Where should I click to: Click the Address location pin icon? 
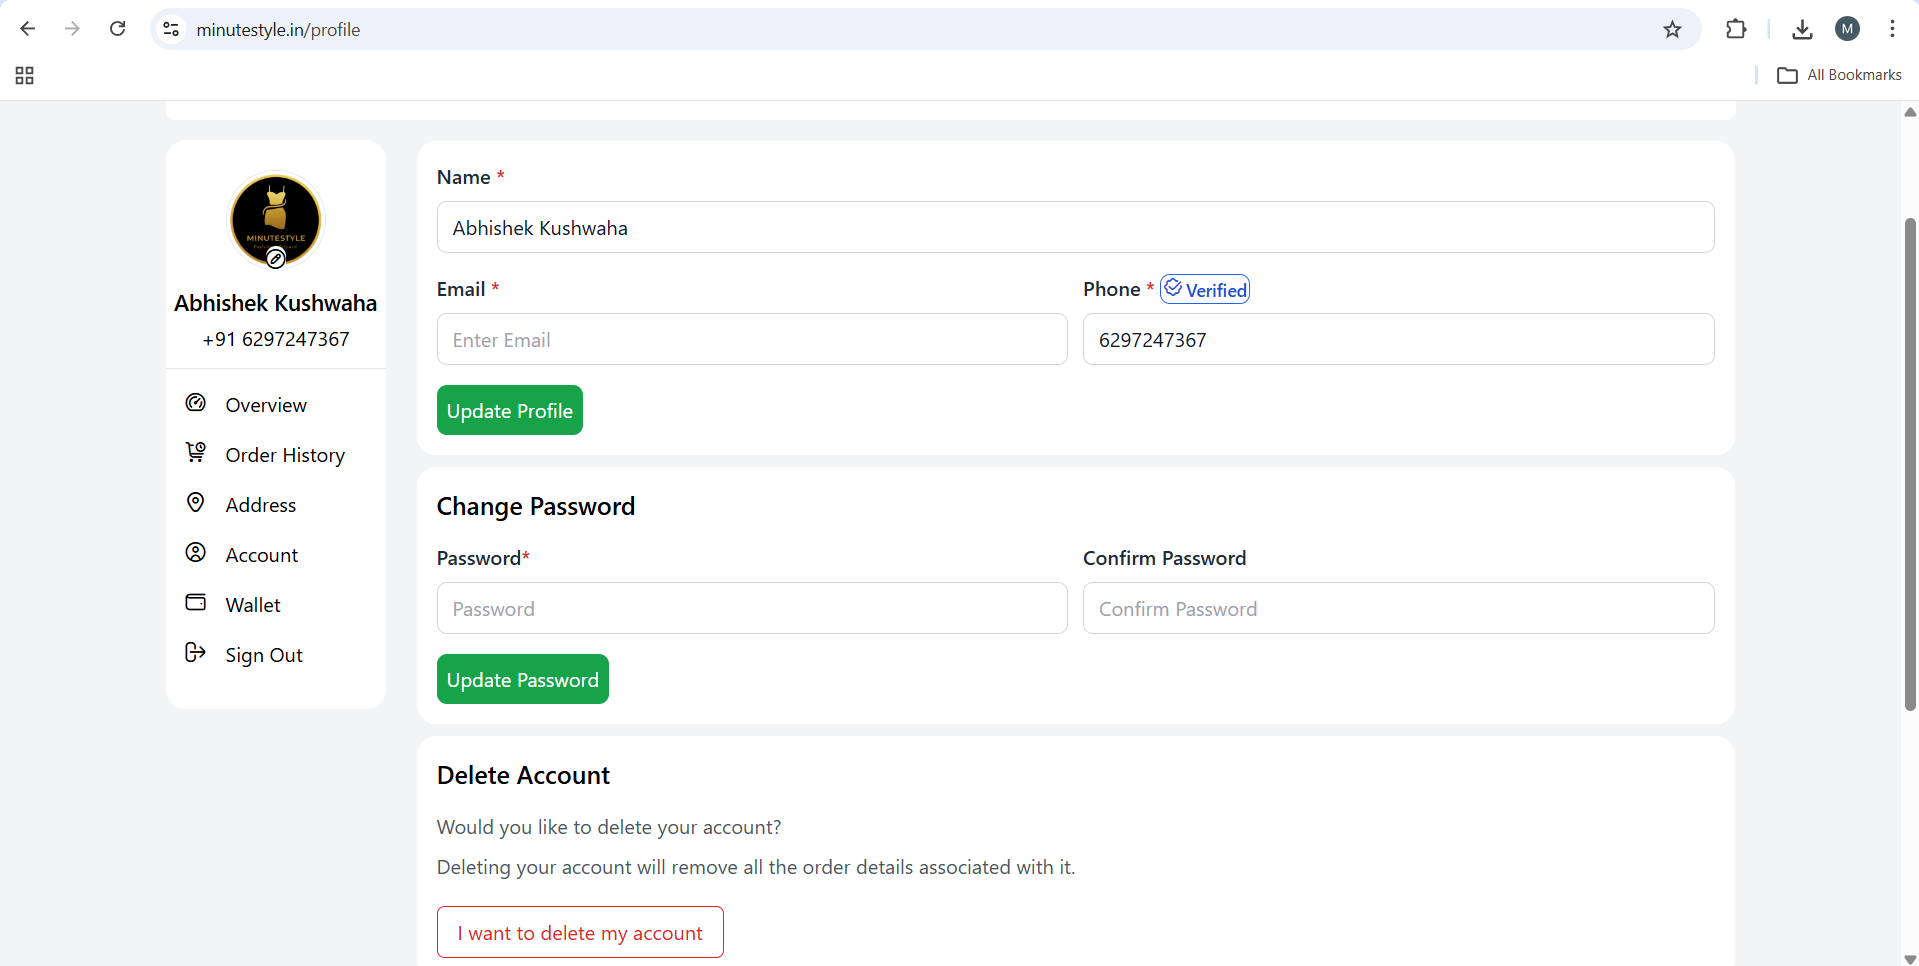coord(196,503)
